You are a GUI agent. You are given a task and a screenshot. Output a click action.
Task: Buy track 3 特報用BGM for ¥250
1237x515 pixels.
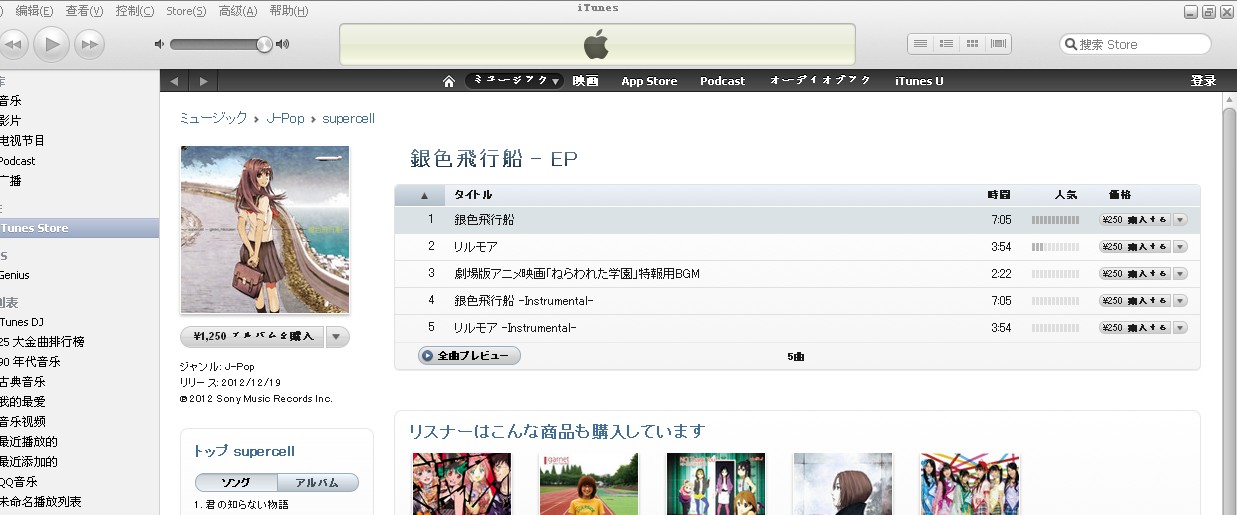[x=1134, y=274]
